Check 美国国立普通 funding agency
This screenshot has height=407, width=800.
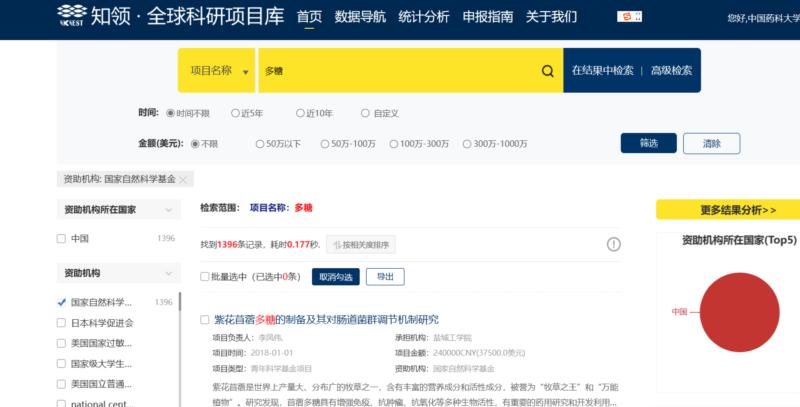click(x=61, y=384)
